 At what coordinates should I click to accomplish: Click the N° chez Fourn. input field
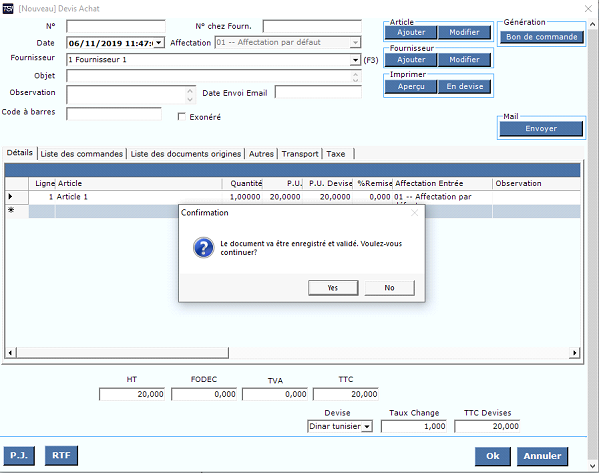[312, 26]
